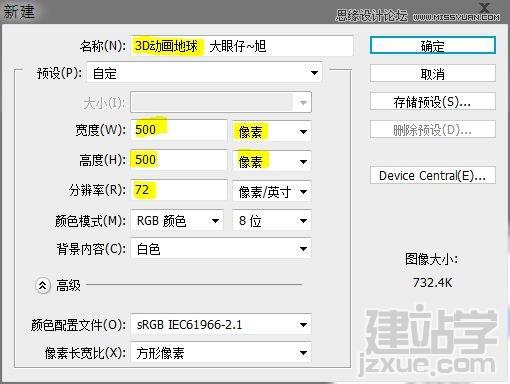Open the 颜色配置文件 dropdown

221,324
